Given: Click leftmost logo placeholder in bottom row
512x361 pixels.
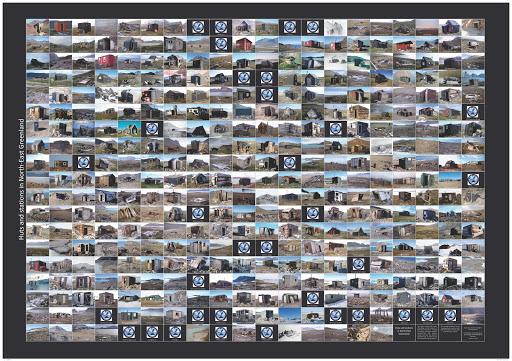Looking at the screenshot, I should pos(129,333).
